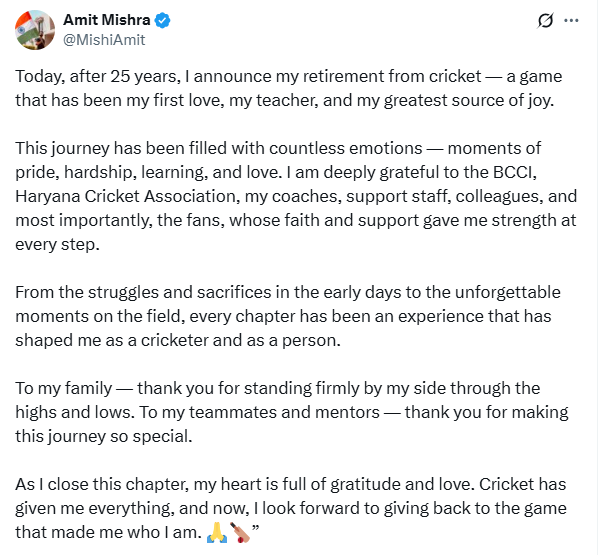This screenshot has width=598, height=555.
Task: Click the paragraph starting 'This journey has been'
Action: (x=296, y=196)
